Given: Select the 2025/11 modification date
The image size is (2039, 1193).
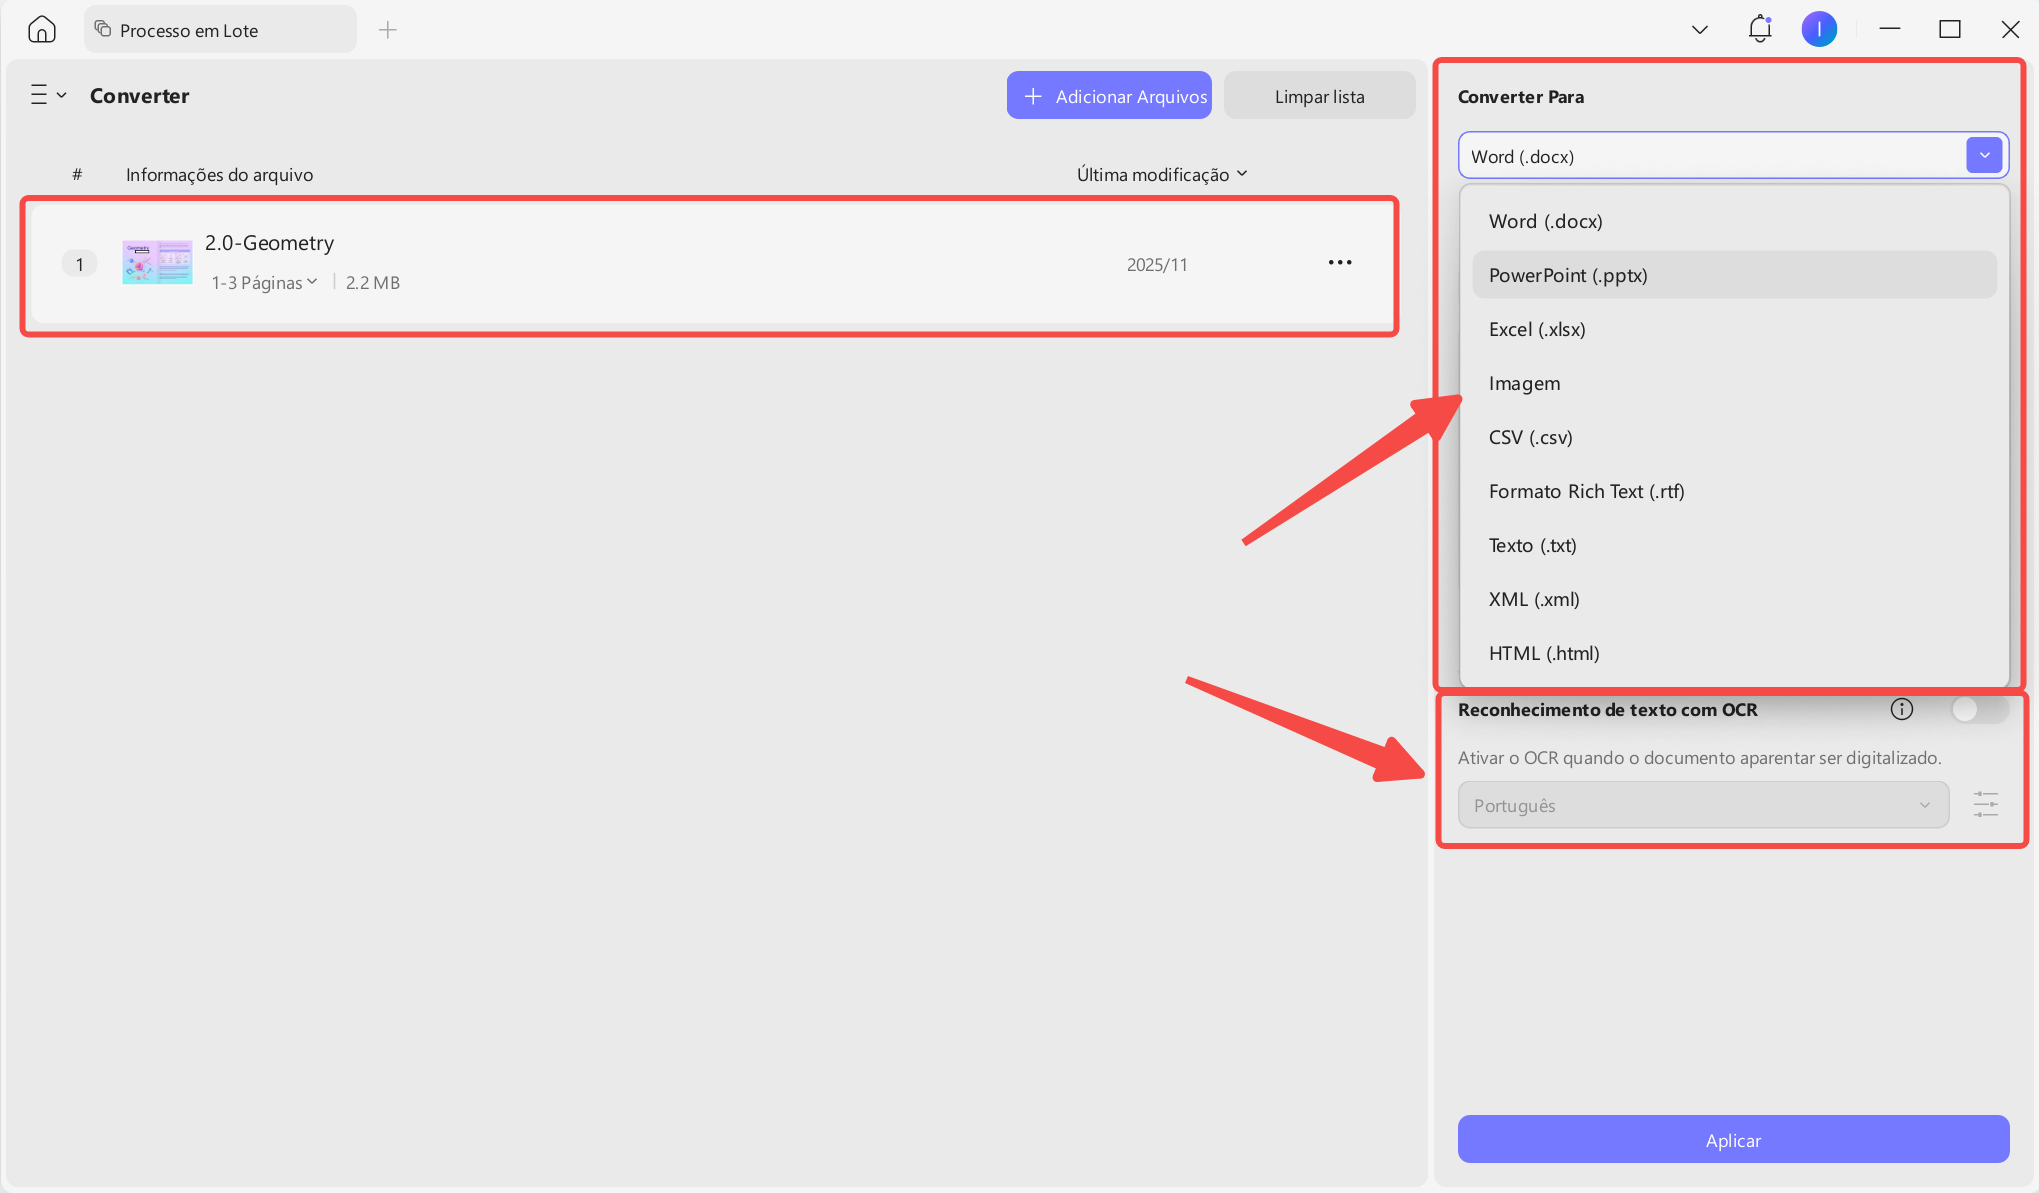Looking at the screenshot, I should click(x=1157, y=264).
